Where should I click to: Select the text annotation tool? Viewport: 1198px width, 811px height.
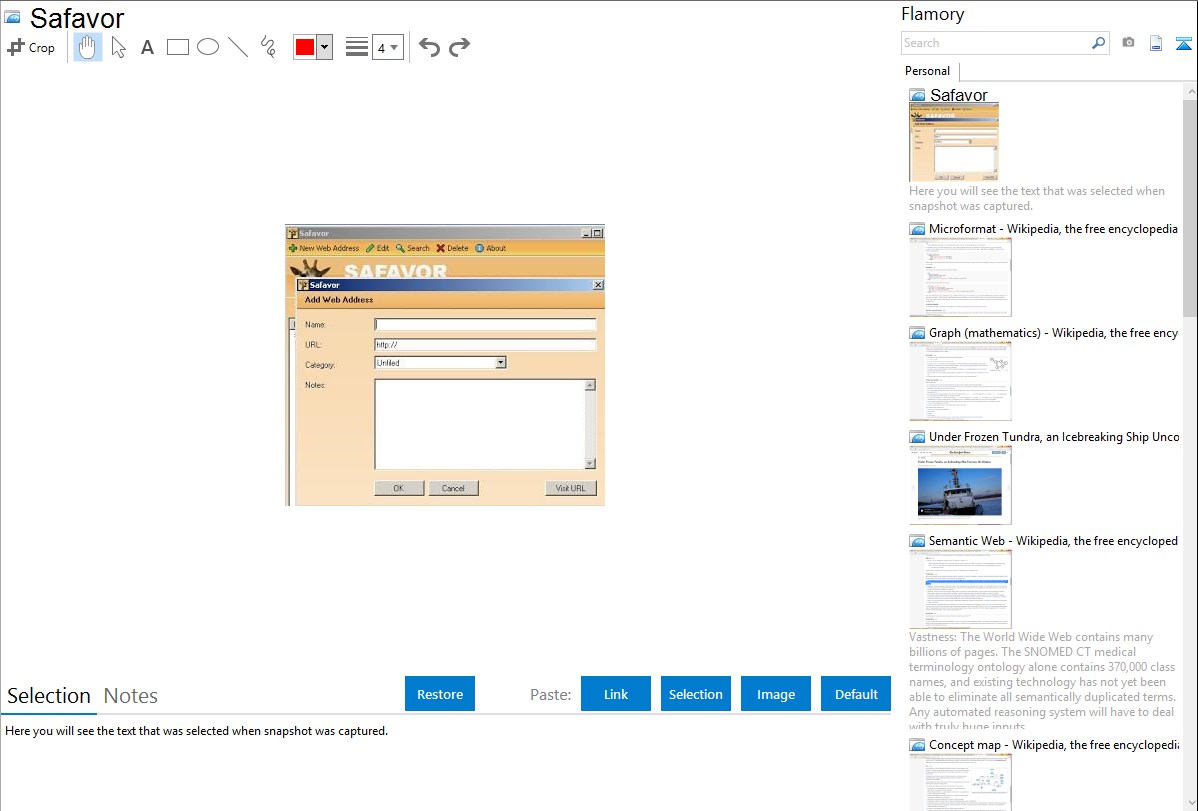coord(147,47)
